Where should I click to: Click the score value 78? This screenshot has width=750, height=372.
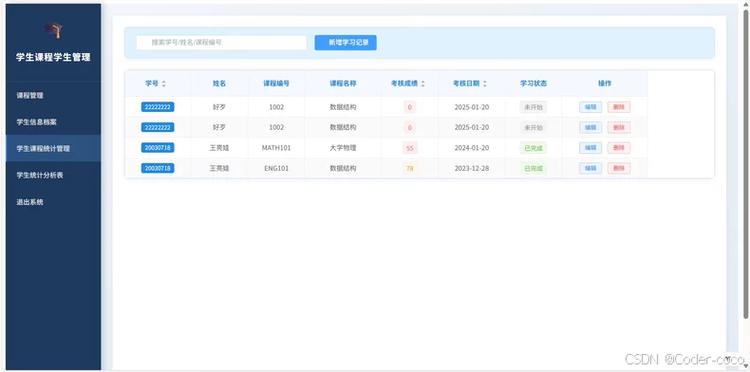[x=409, y=168]
